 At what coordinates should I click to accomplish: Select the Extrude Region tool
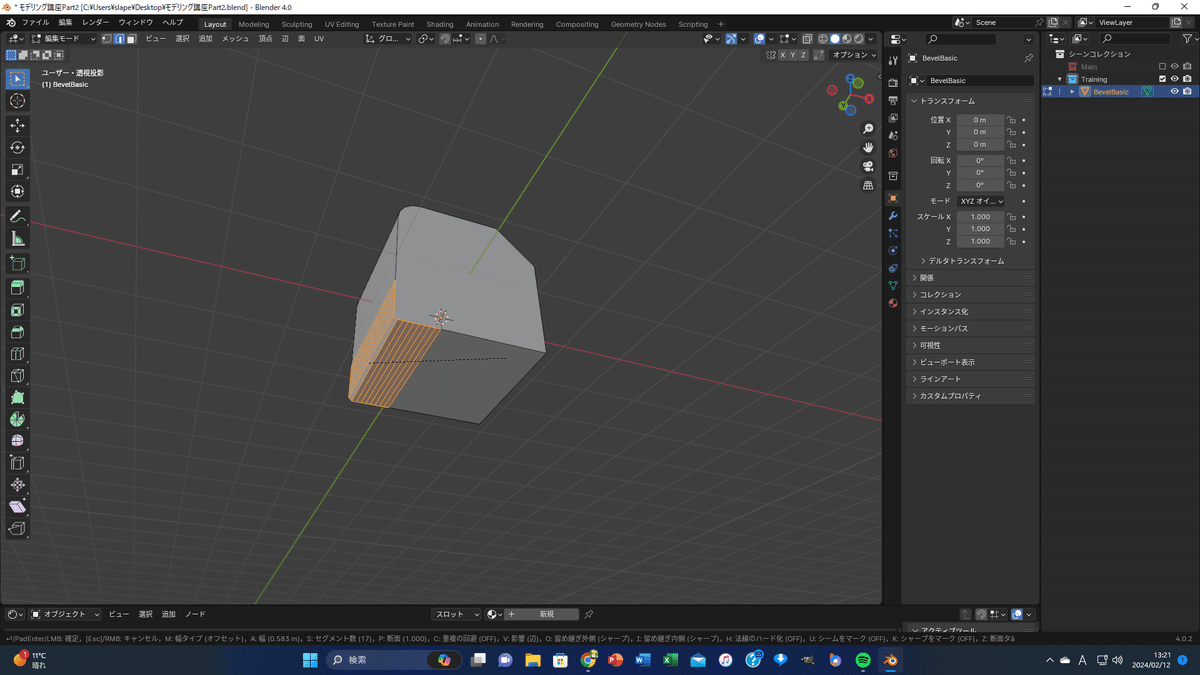[17, 288]
